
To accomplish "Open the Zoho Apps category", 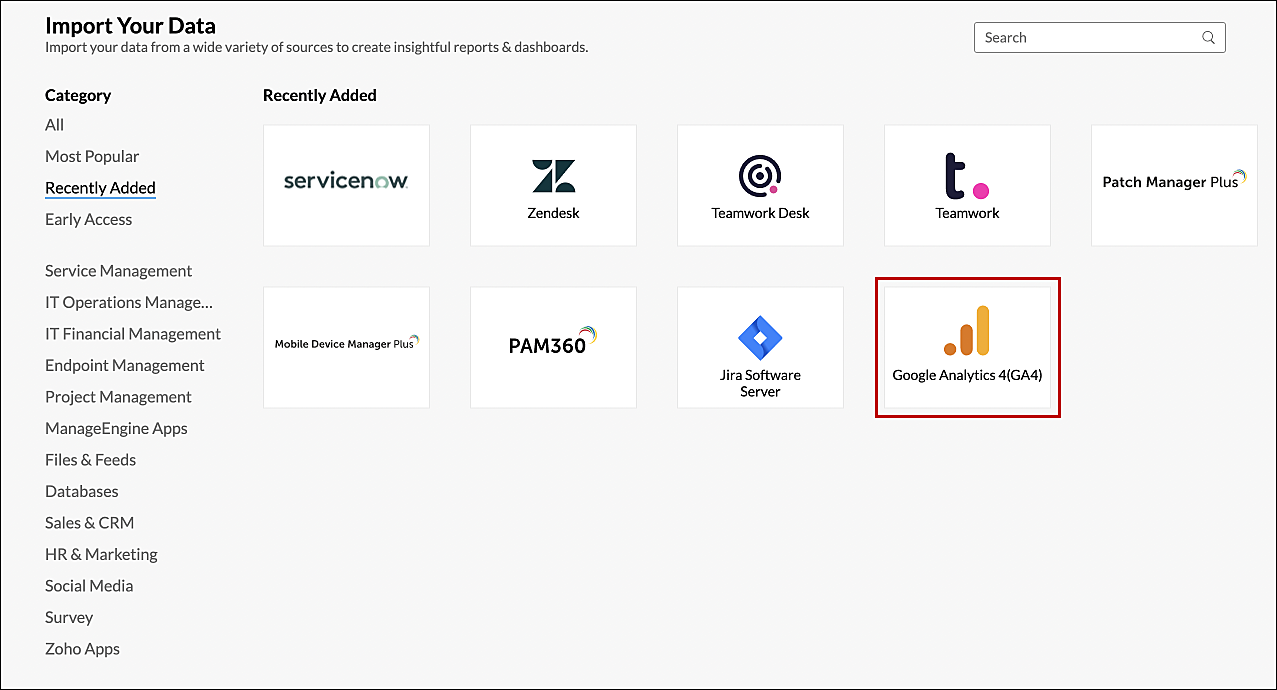I will pyautogui.click(x=82, y=649).
